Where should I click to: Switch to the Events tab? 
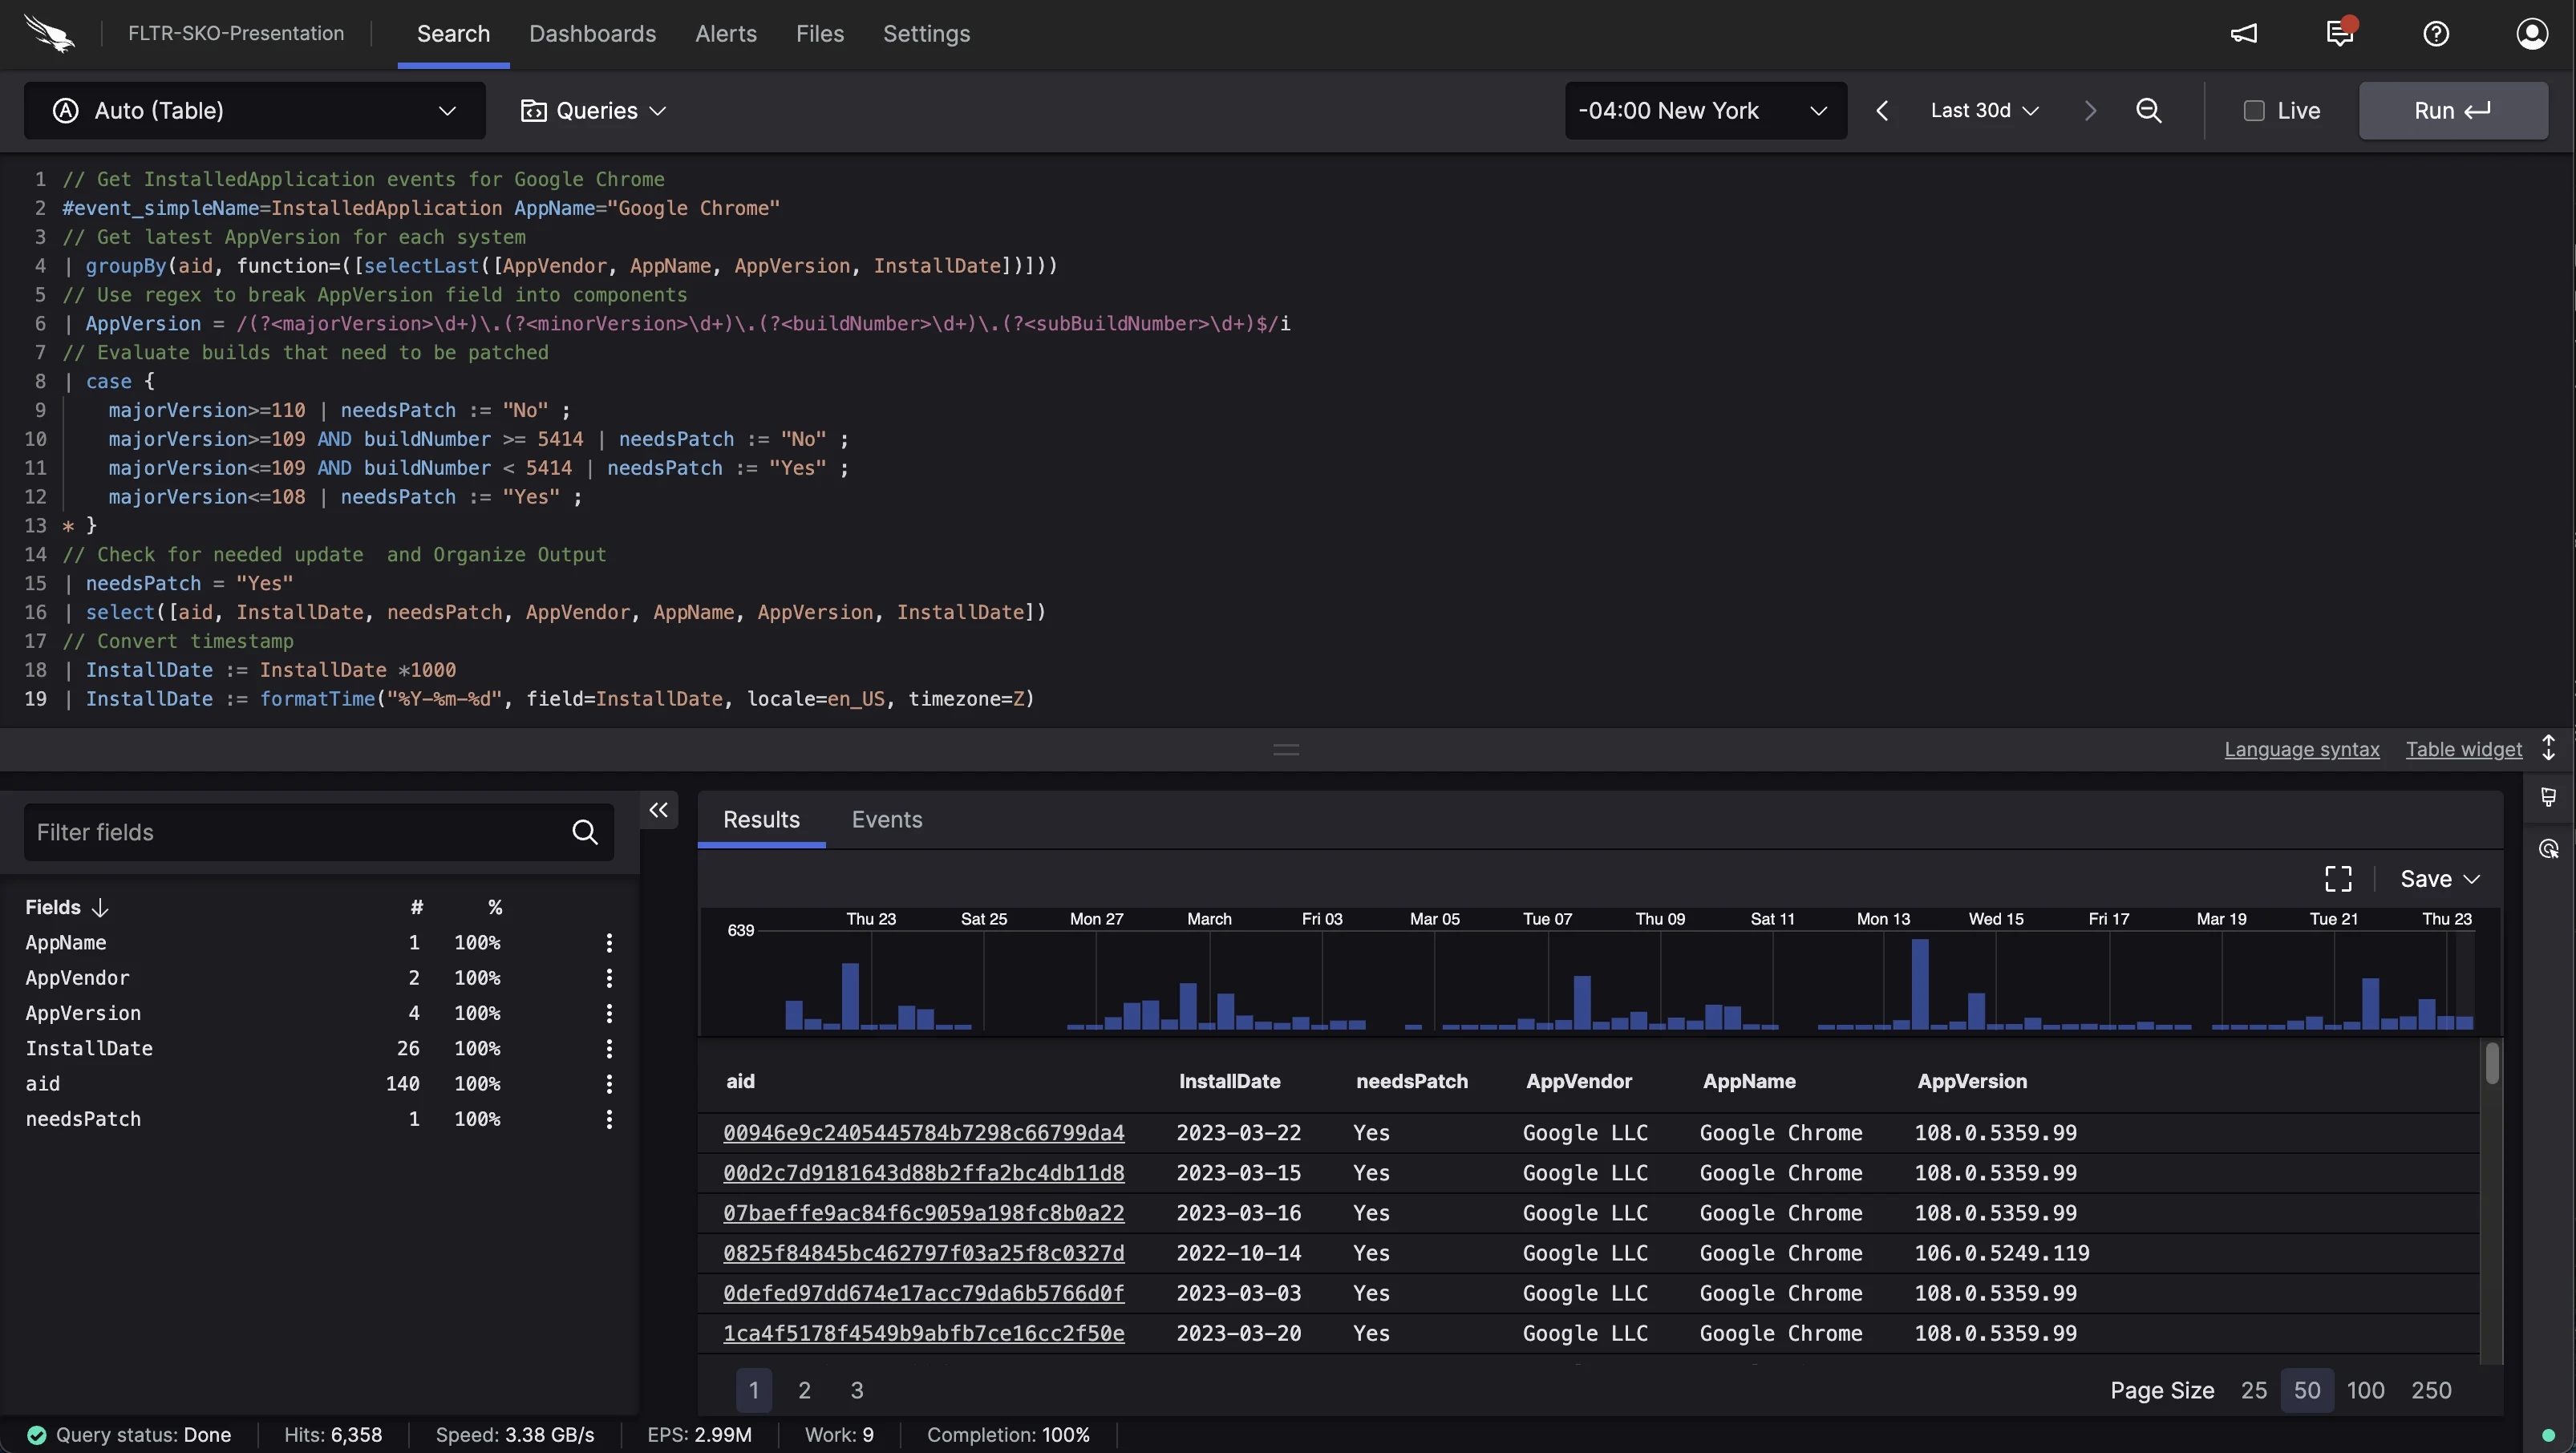pyautogui.click(x=887, y=819)
